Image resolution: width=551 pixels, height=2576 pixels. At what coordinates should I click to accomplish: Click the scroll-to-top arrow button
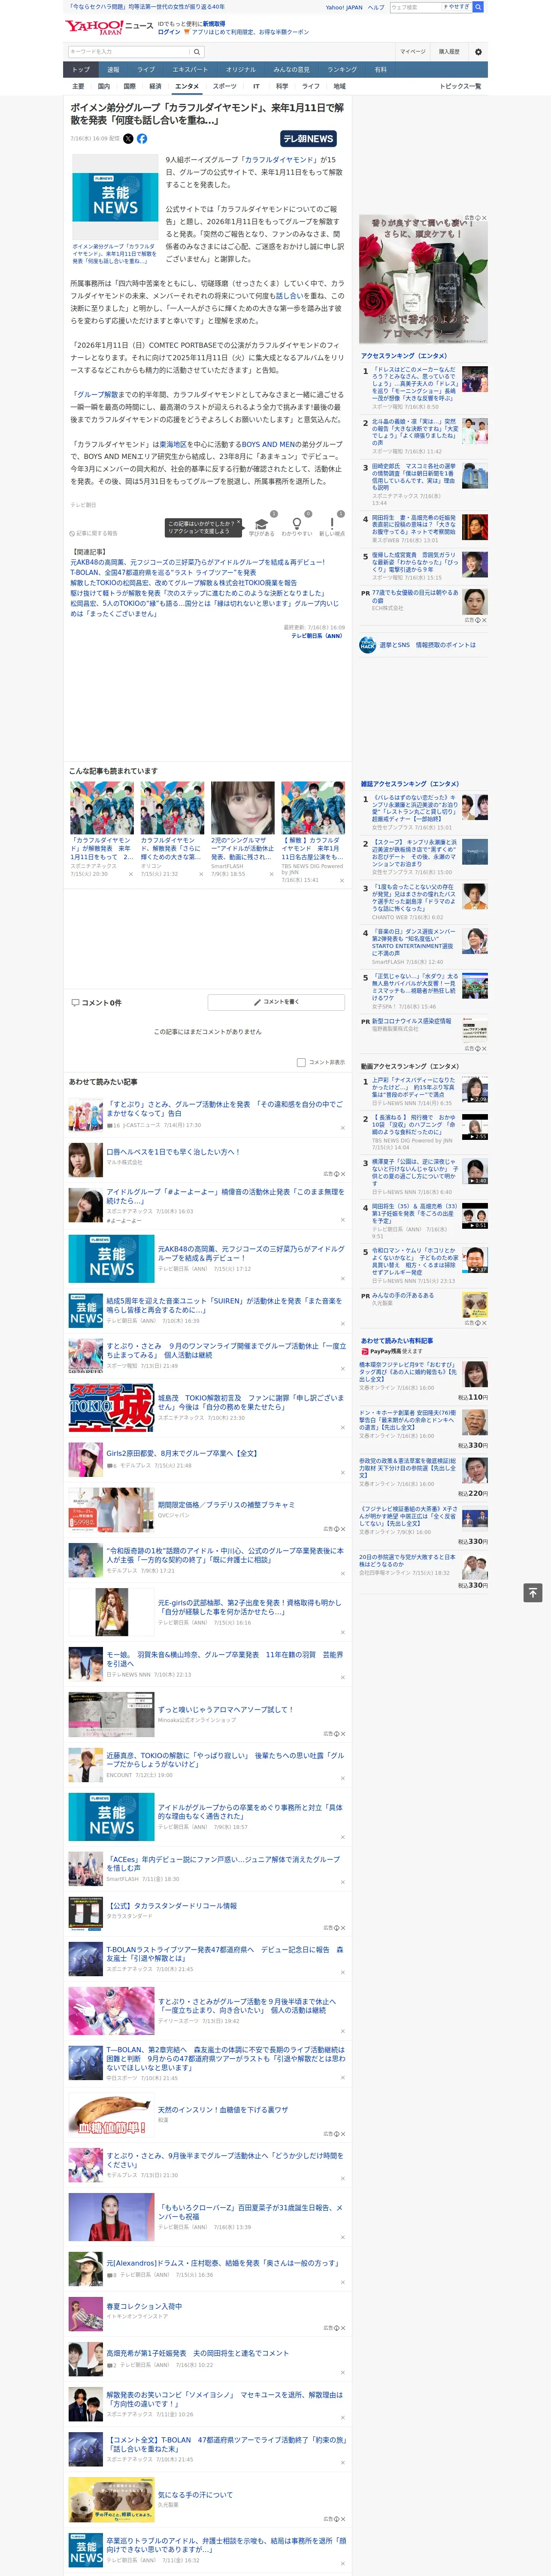[533, 1592]
